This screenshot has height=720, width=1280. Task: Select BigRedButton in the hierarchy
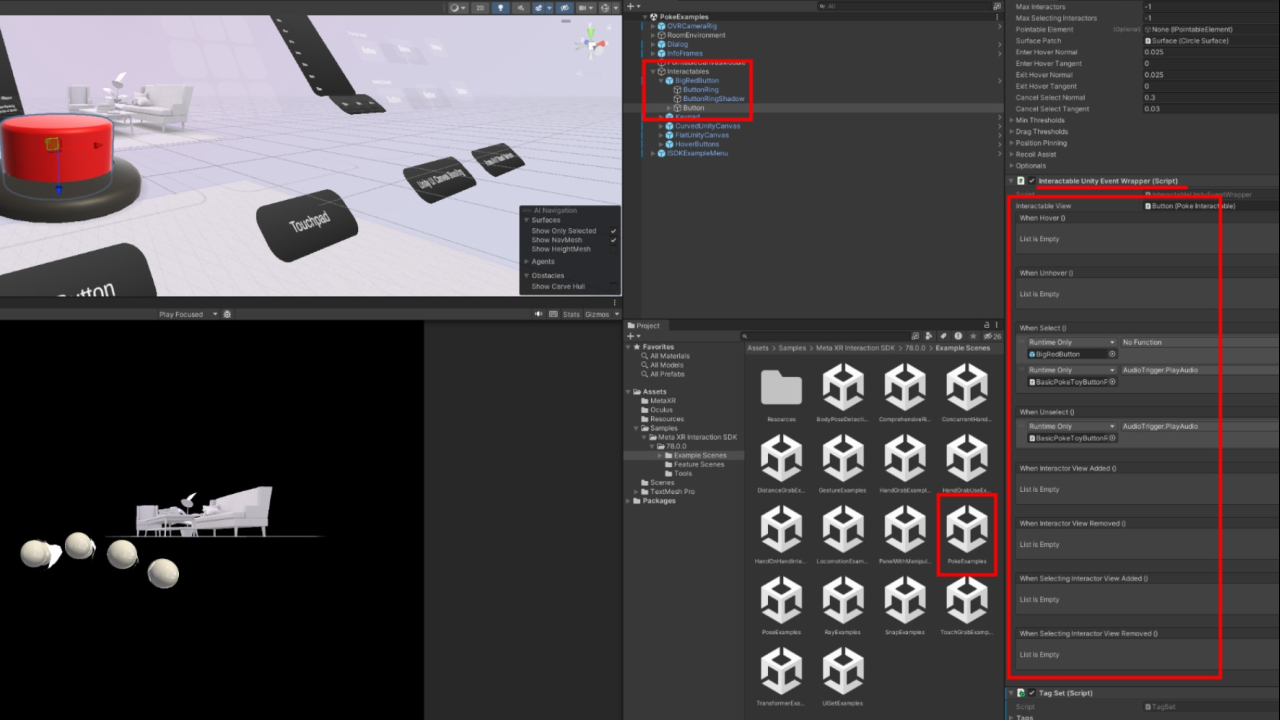[x=696, y=80]
